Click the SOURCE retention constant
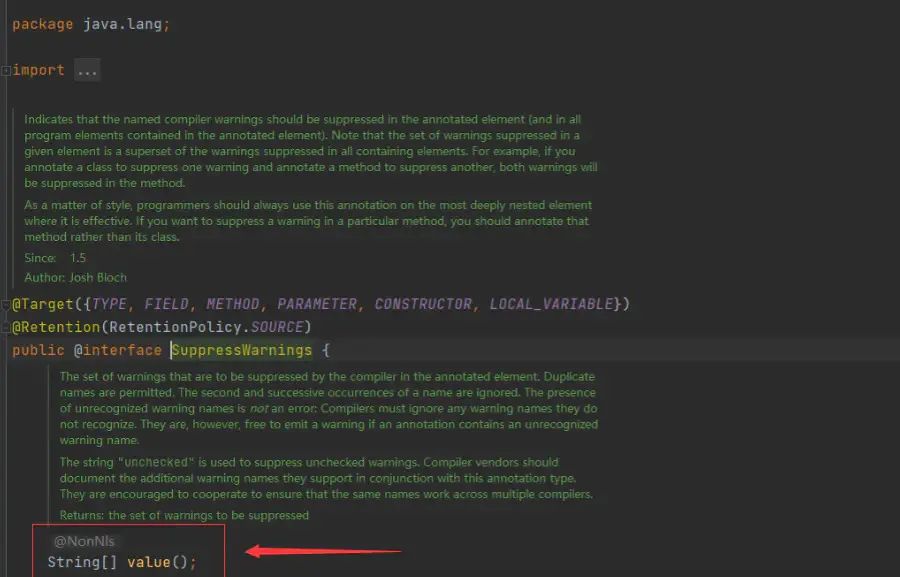 tap(277, 327)
